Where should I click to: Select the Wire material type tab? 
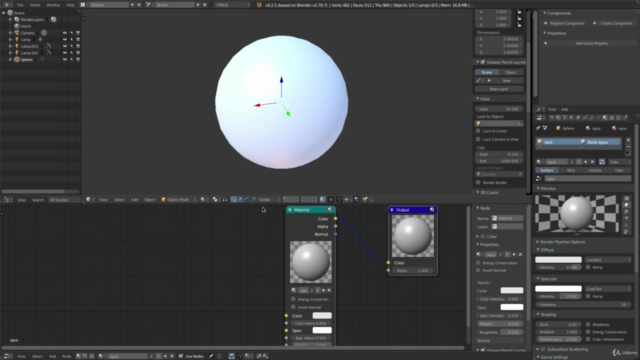[571, 170]
